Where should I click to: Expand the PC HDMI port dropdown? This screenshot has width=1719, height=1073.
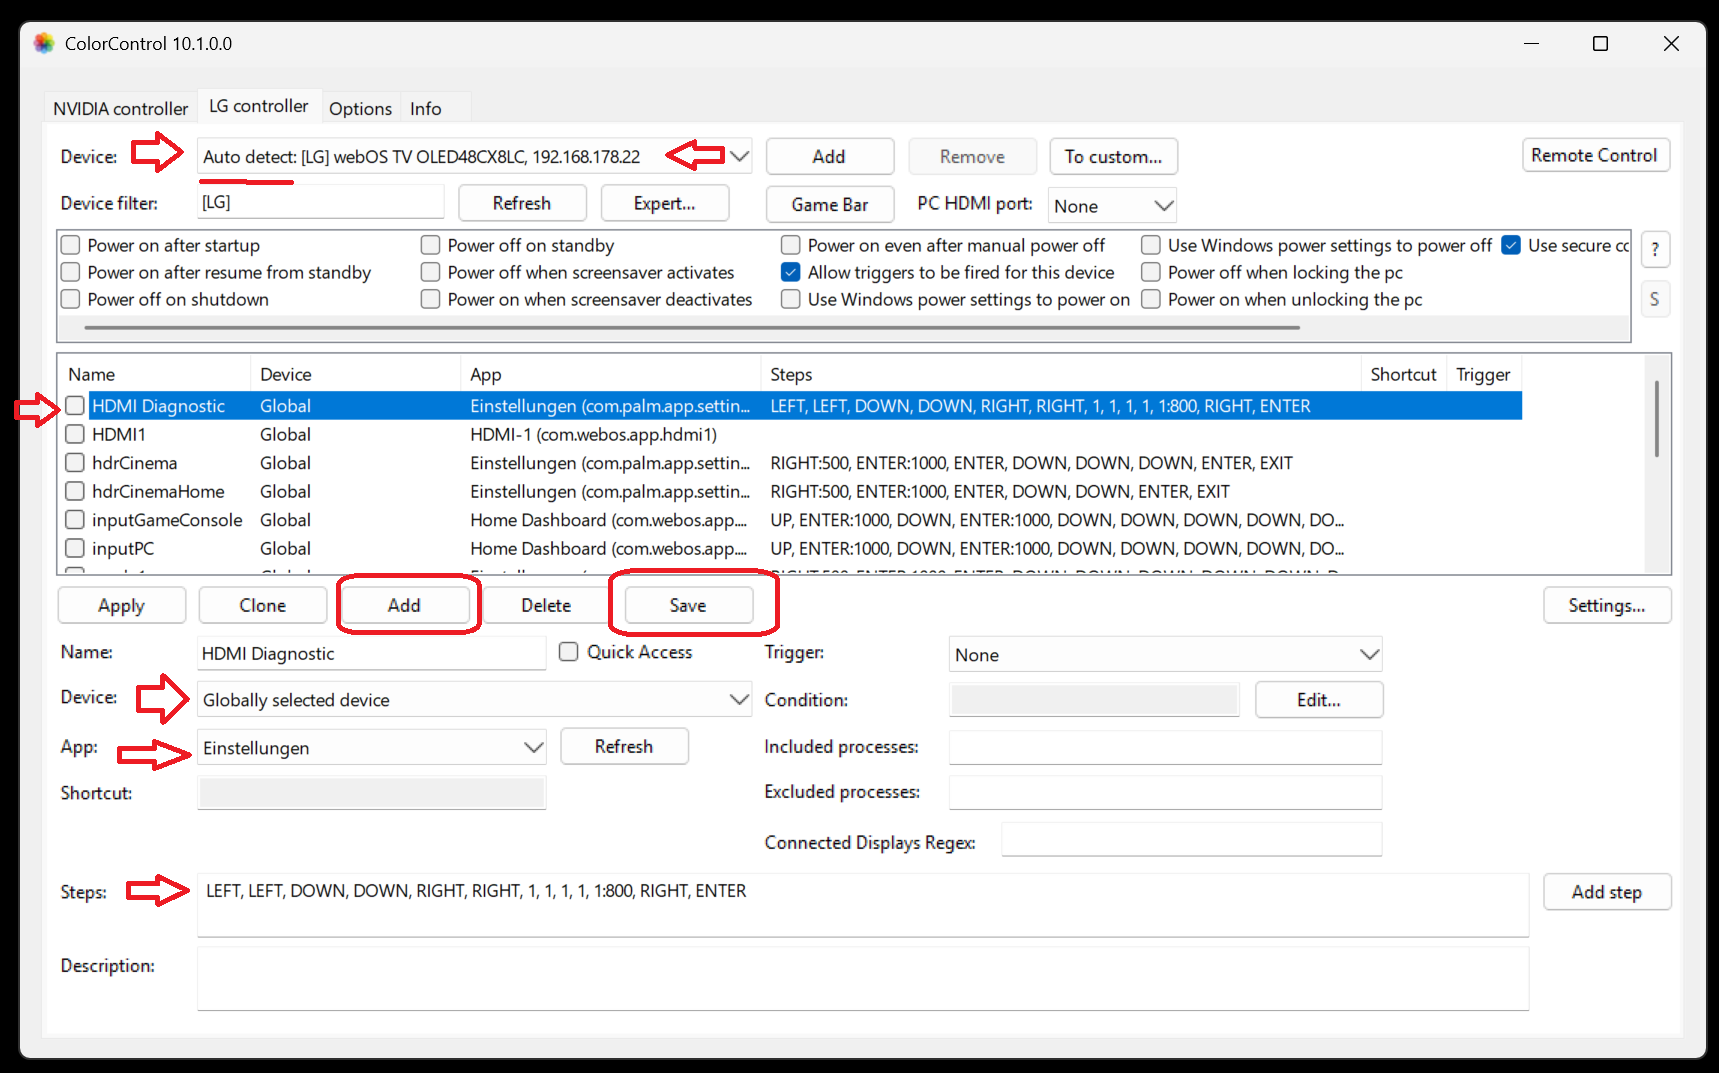click(x=1112, y=206)
